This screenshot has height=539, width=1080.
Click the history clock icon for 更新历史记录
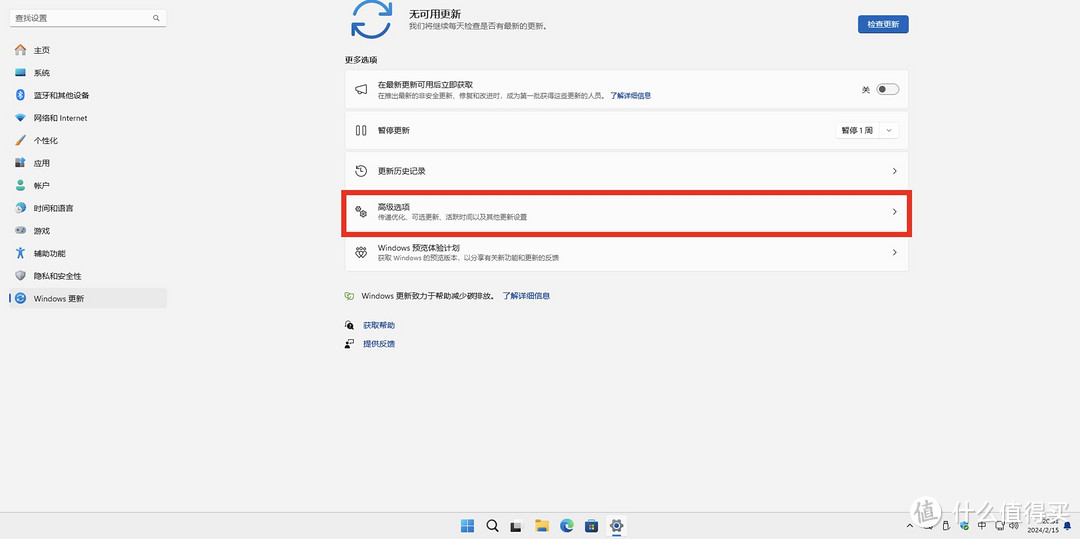(361, 171)
